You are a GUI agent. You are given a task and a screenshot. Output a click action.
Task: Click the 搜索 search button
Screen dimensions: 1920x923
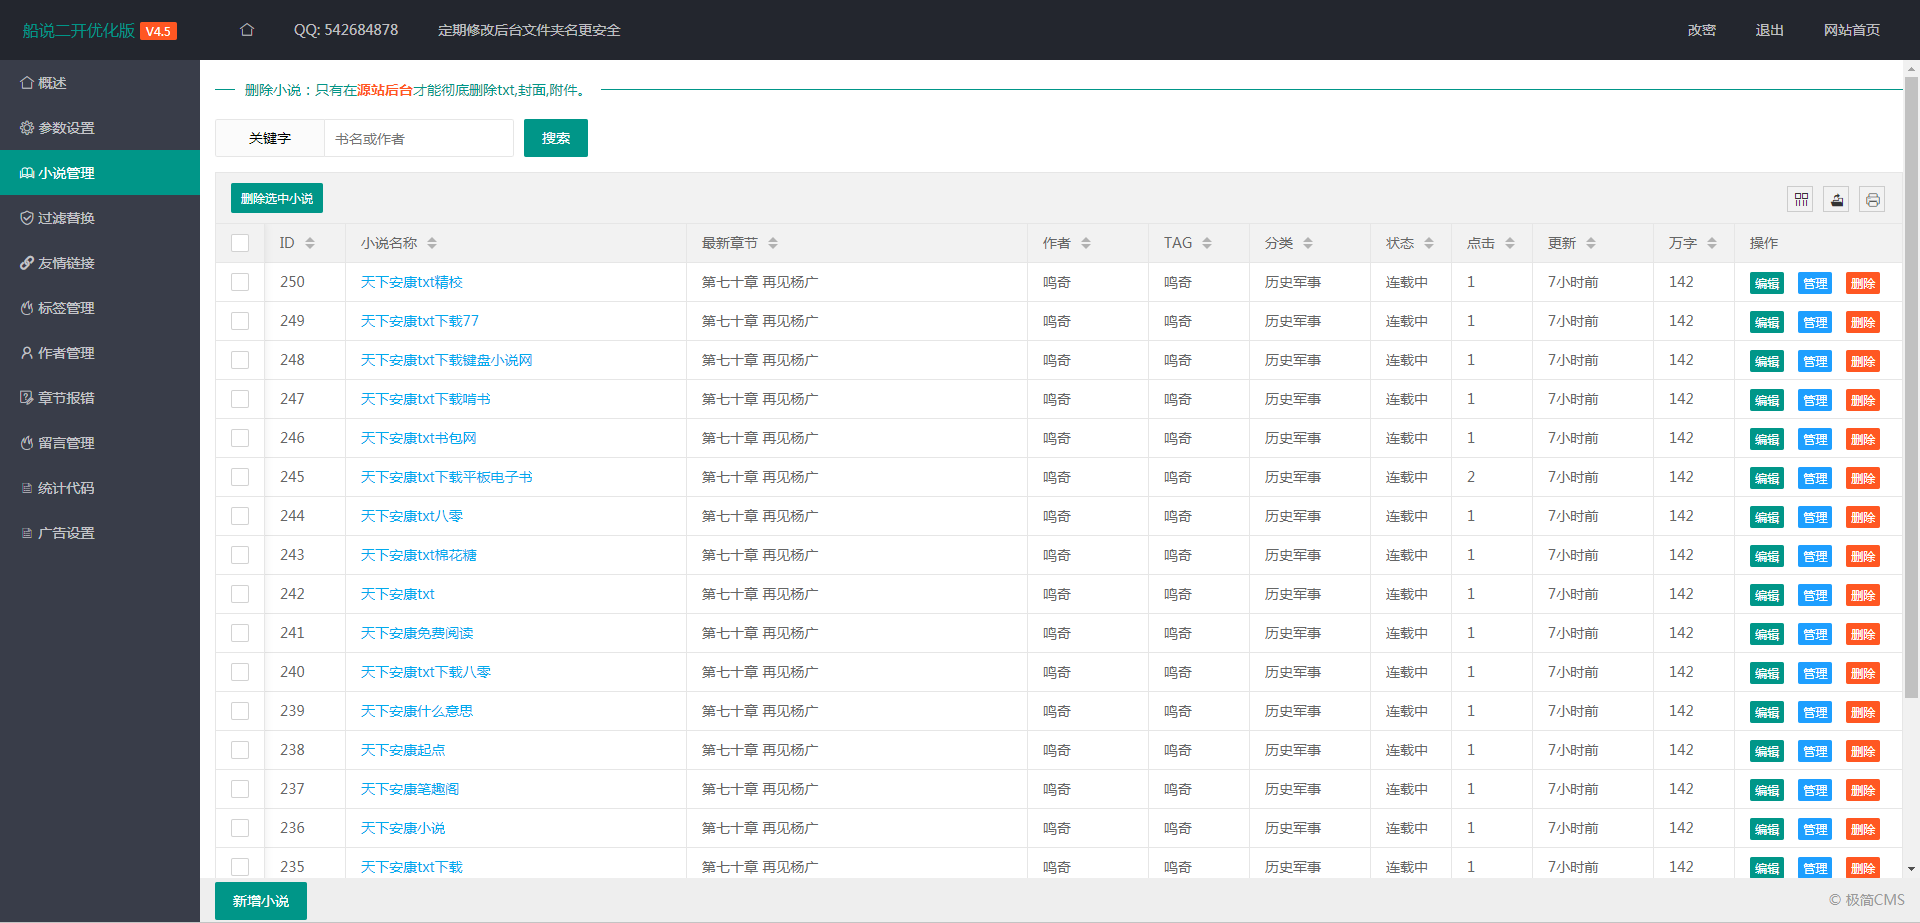tap(556, 138)
